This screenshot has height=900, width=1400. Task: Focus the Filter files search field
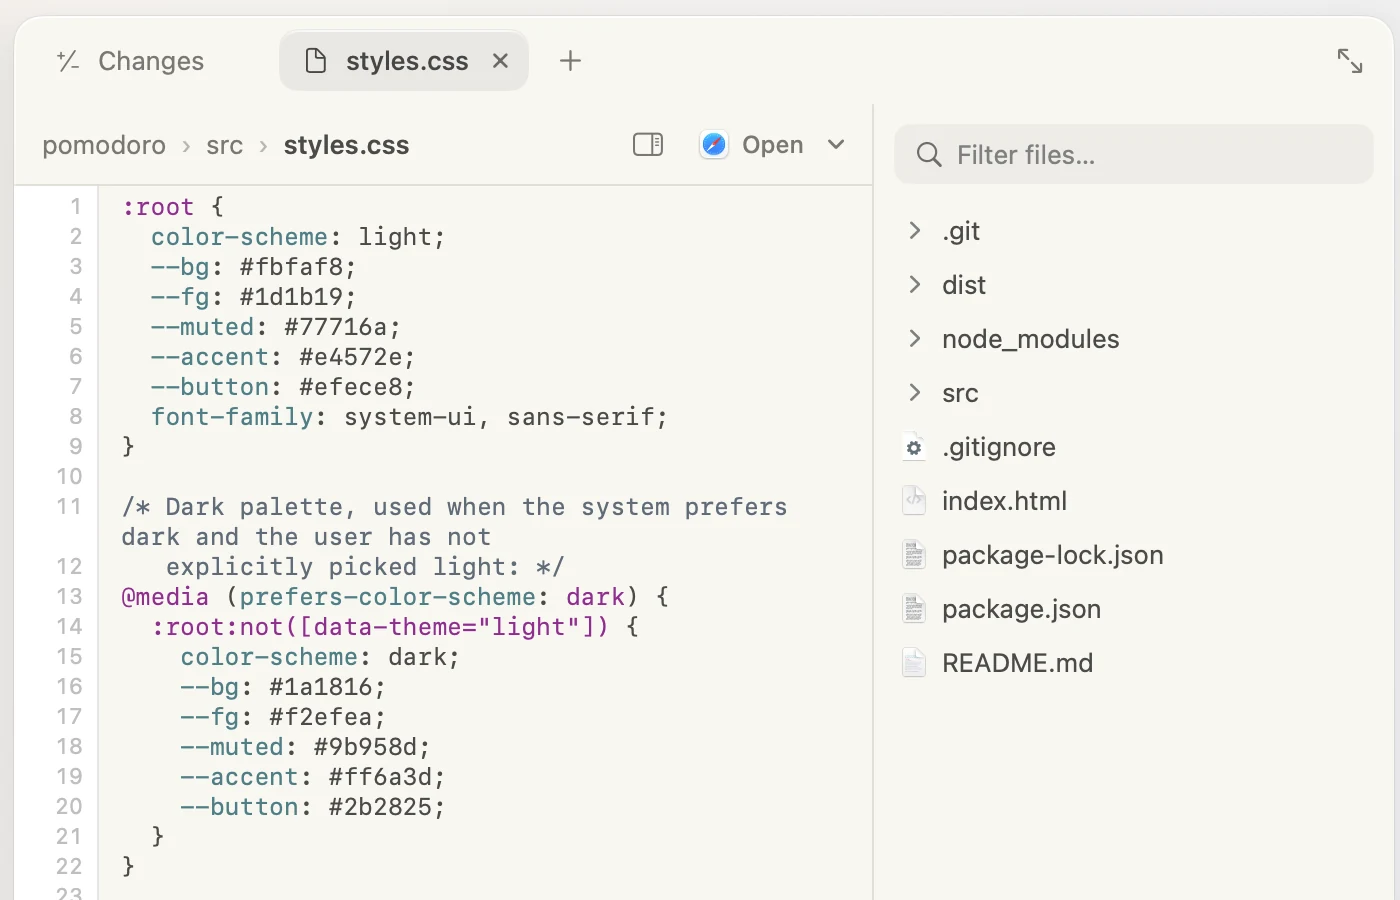click(1134, 154)
